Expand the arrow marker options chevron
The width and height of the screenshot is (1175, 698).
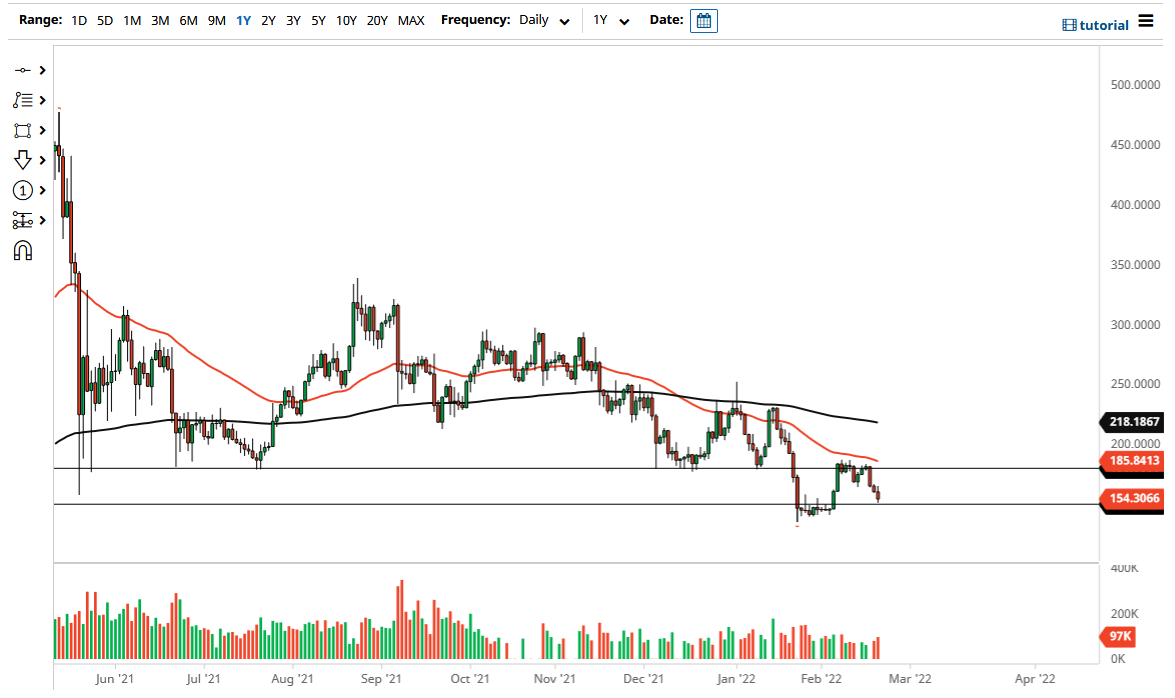(x=43, y=160)
